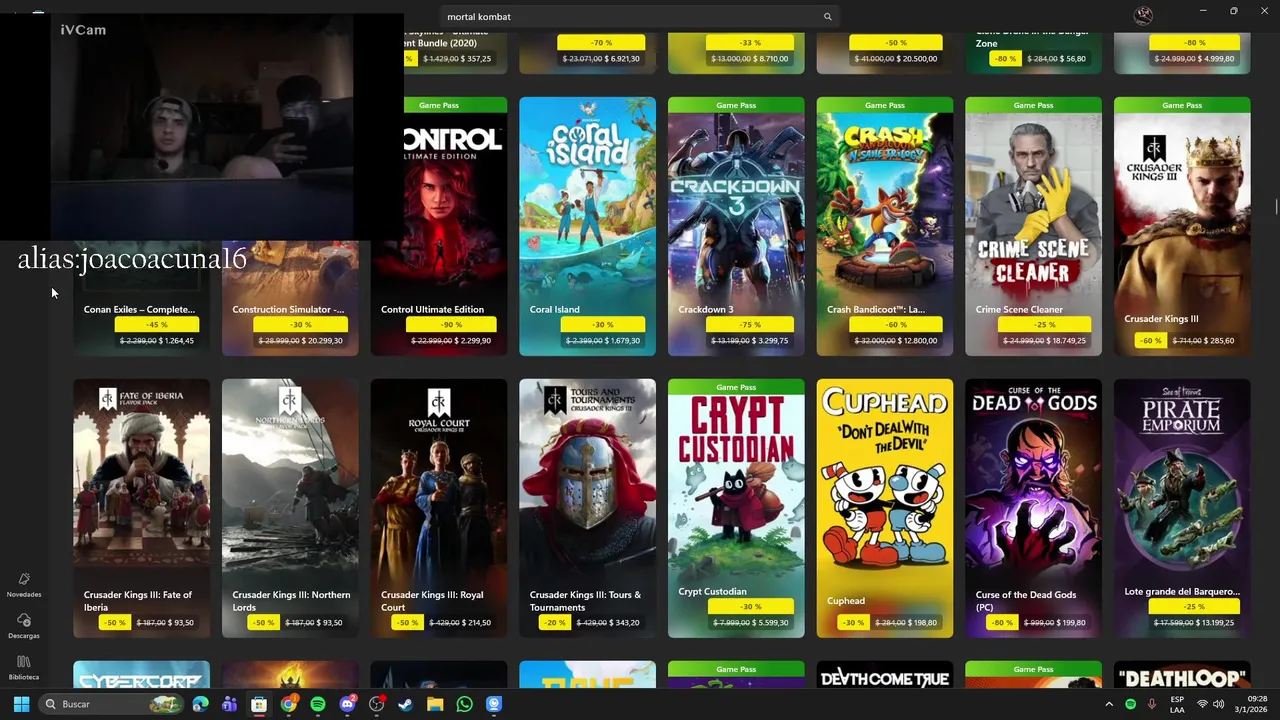The width and height of the screenshot is (1280, 720).
Task: Open Steam from the taskbar
Action: pos(405,704)
